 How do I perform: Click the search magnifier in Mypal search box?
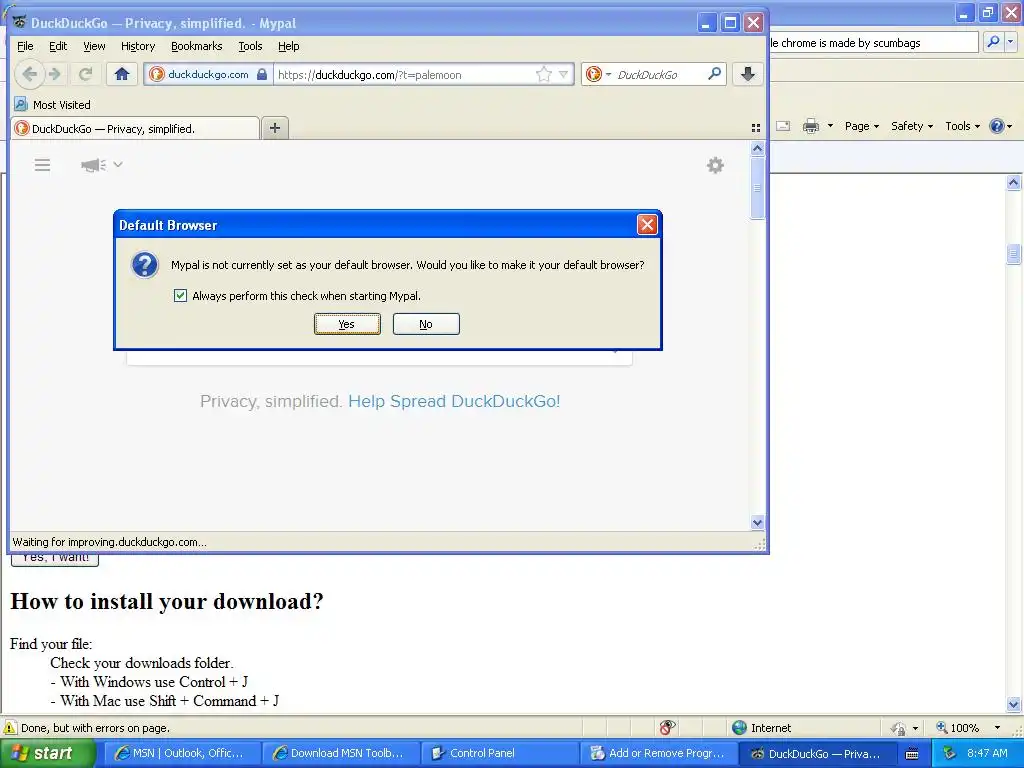(x=714, y=74)
